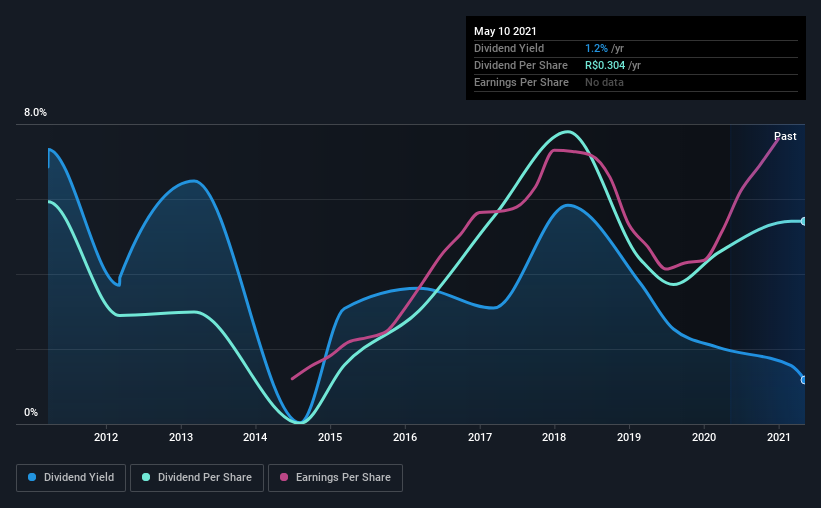The image size is (821, 508).
Task: Toggle the Dividend Yield legend button
Action: (71, 478)
